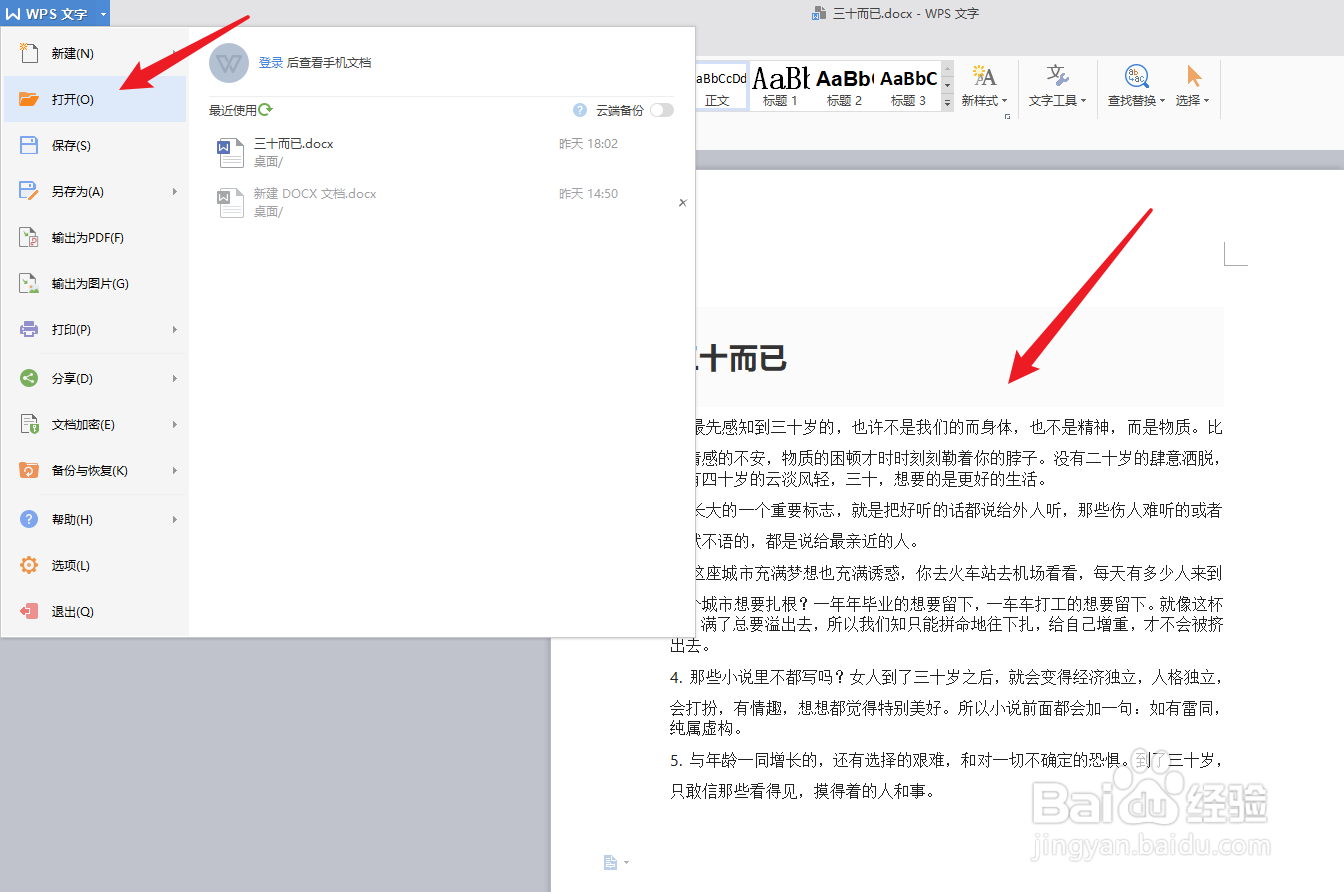Refresh recent files with green refresh icon
This screenshot has height=892, width=1344.
264,109
